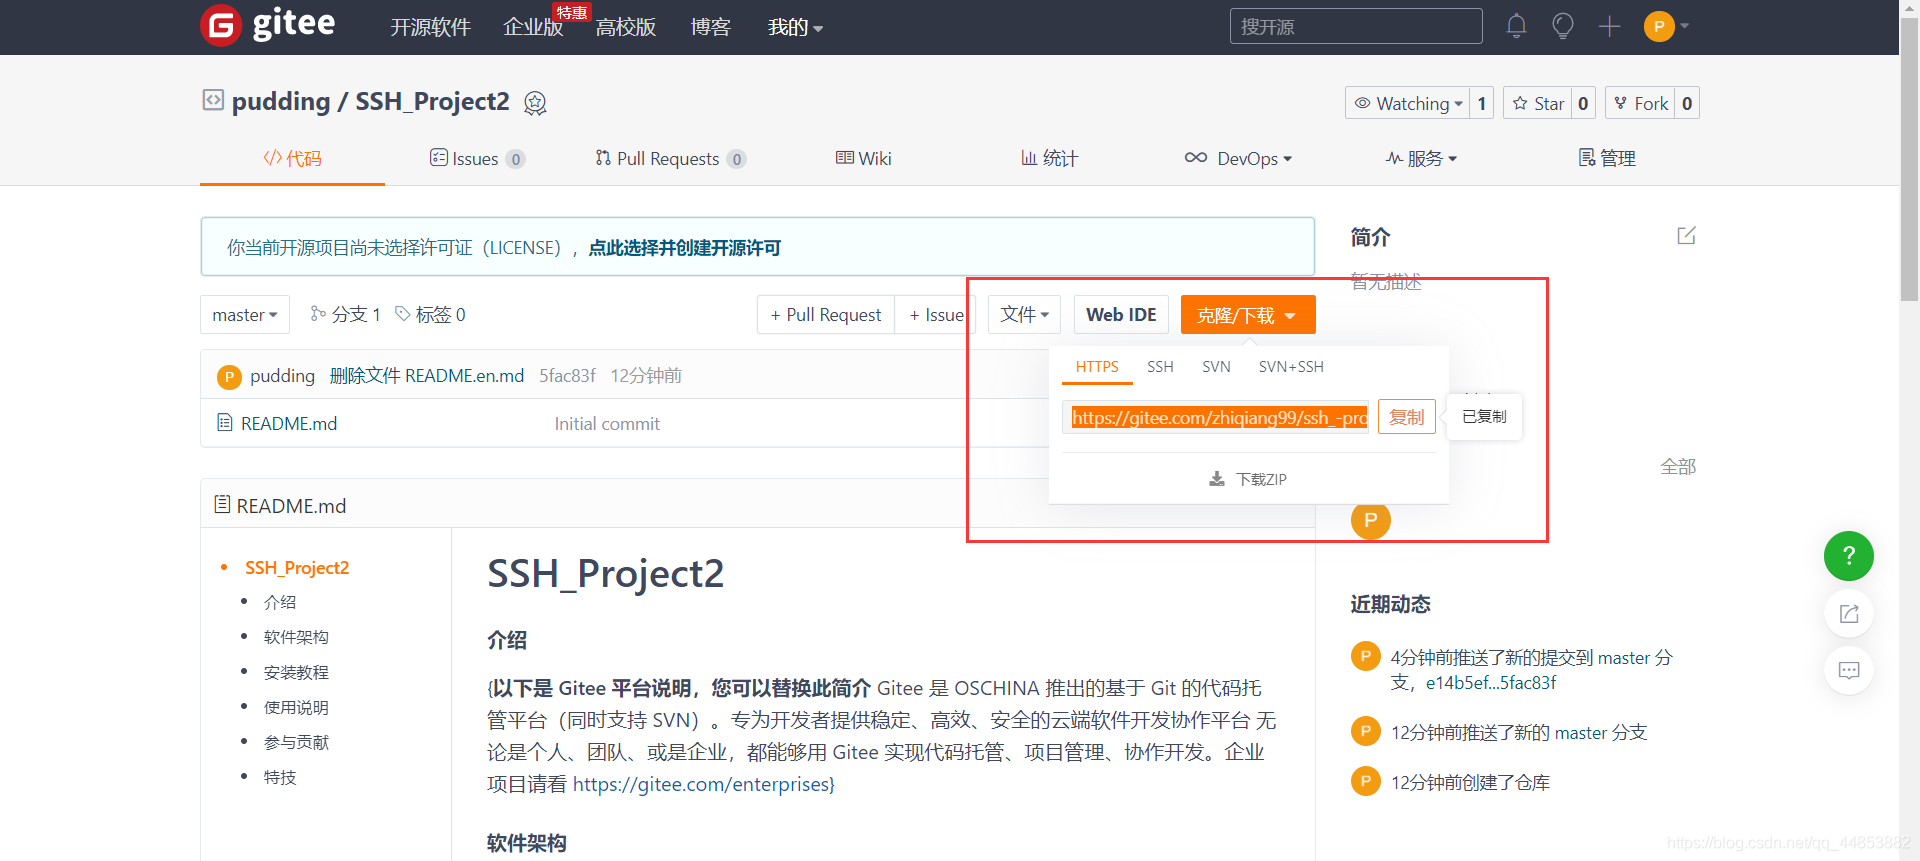Open the master branch selector

tap(245, 315)
